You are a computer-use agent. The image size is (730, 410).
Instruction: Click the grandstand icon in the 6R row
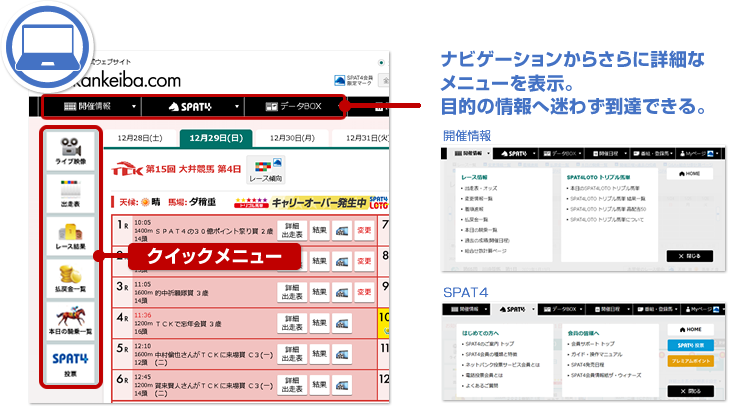(342, 385)
